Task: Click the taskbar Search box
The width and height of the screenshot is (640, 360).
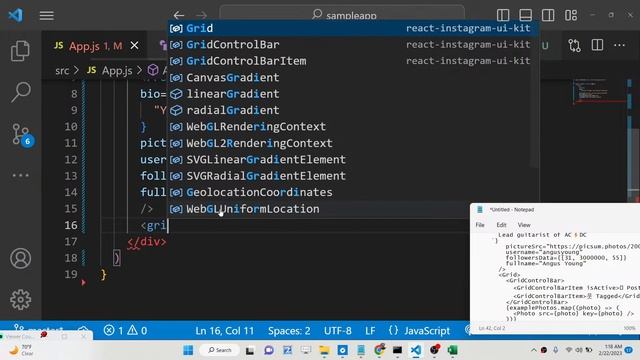Action: [x=220, y=350]
